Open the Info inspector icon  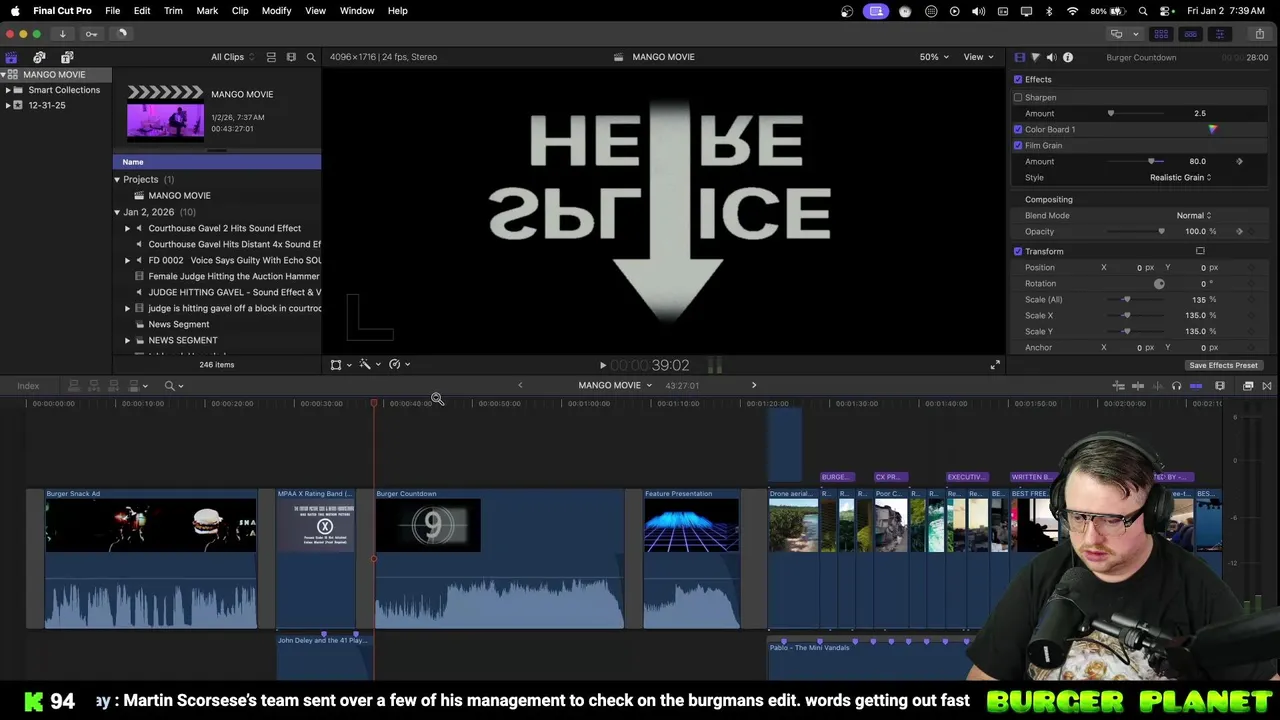(x=1067, y=57)
